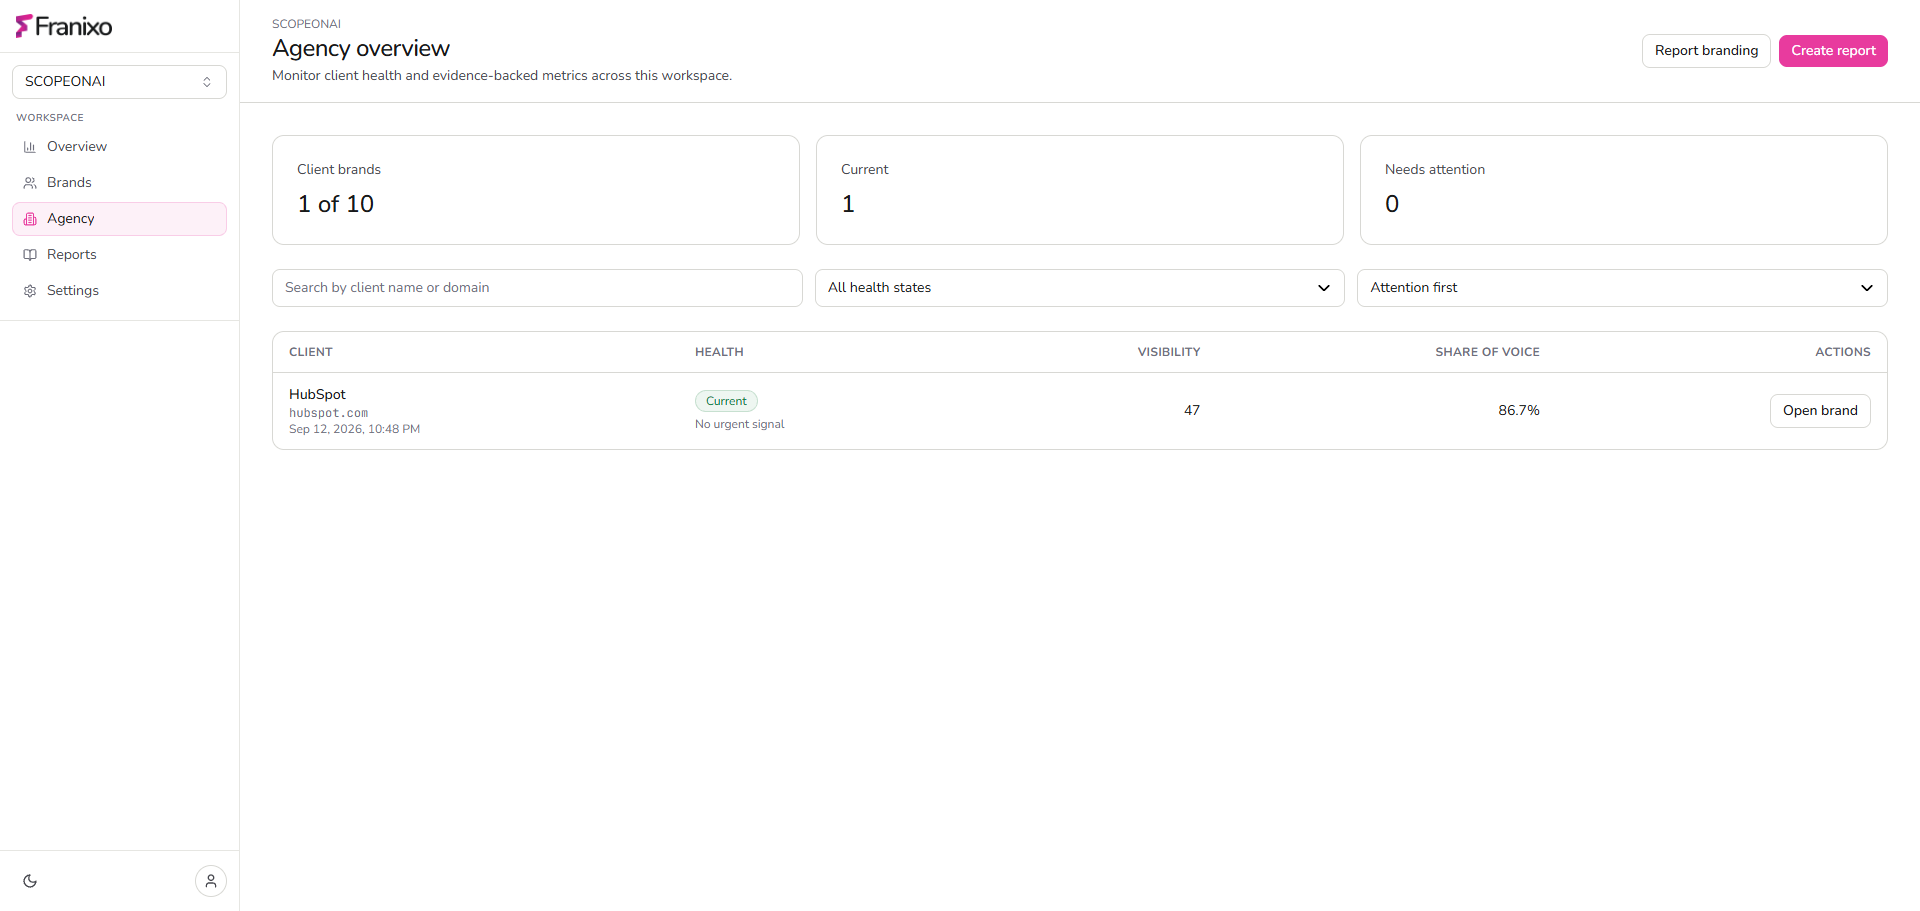Click the Current summary card
The height and width of the screenshot is (911, 1920).
coord(1080,190)
